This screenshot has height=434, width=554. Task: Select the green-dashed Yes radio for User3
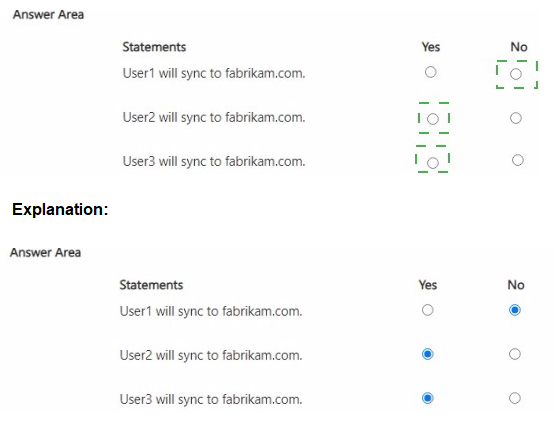click(x=433, y=163)
